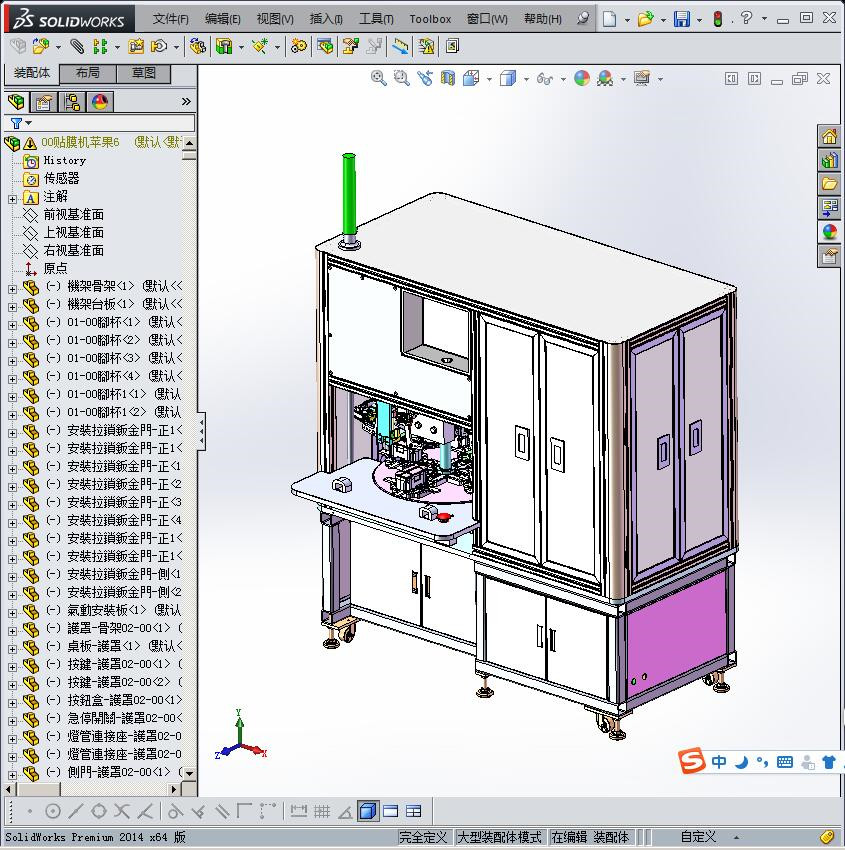
Task: Toggle the grid sketch tool icon
Action: pyautogui.click(x=322, y=811)
